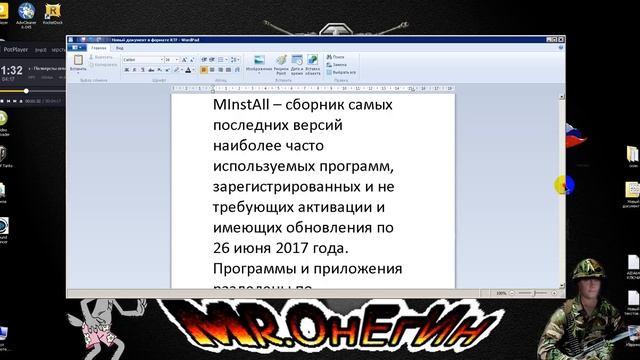Screen dimensions: 640x360
Task: Click the Cut (Вырезать) scissors command
Action: [x=100, y=57]
